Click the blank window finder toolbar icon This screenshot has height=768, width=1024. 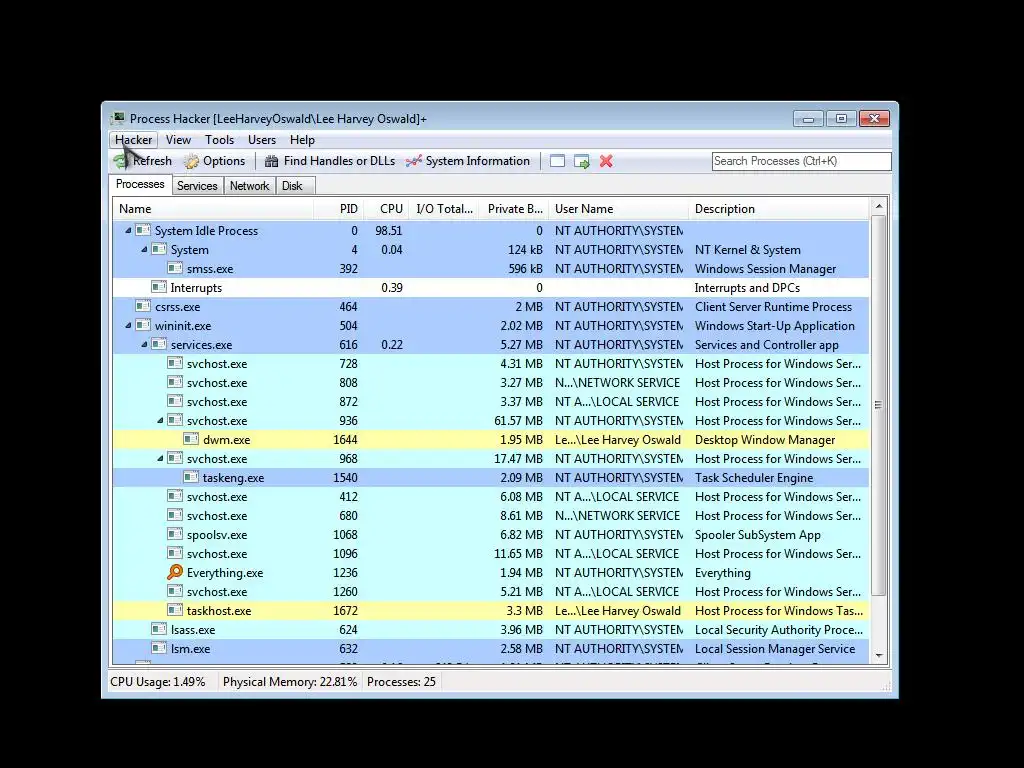[557, 161]
